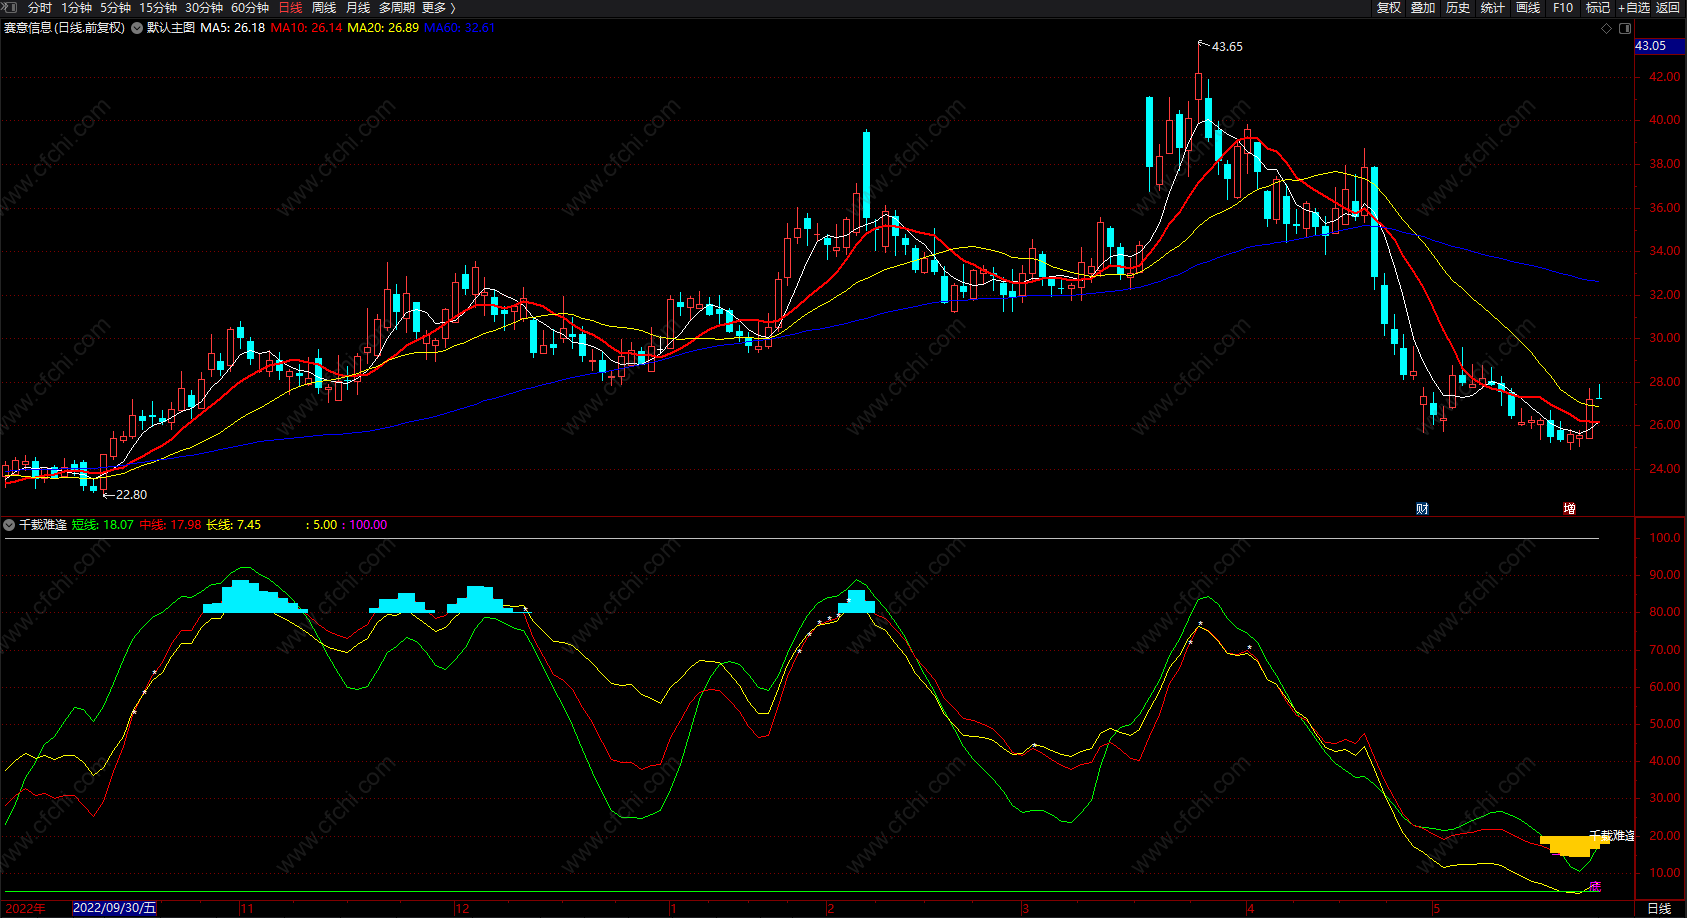Select the 15分钟 timeframe
The width and height of the screenshot is (1687, 918).
pyautogui.click(x=158, y=8)
